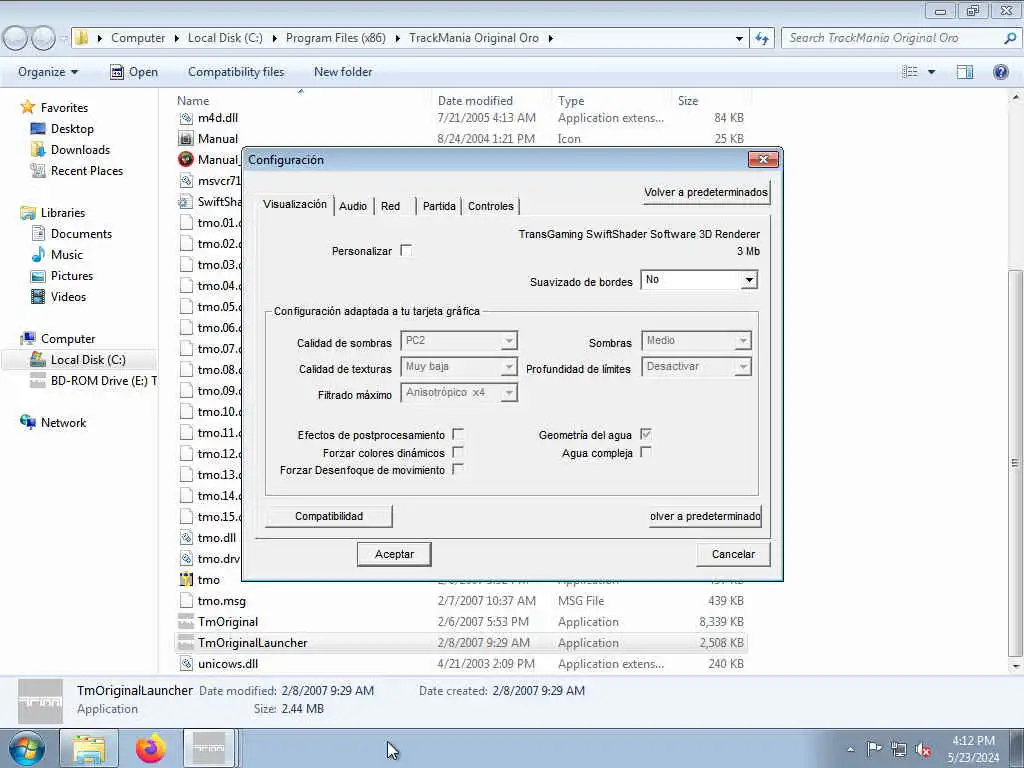This screenshot has width=1024, height=768.
Task: Open Documents library
Action: click(x=81, y=234)
